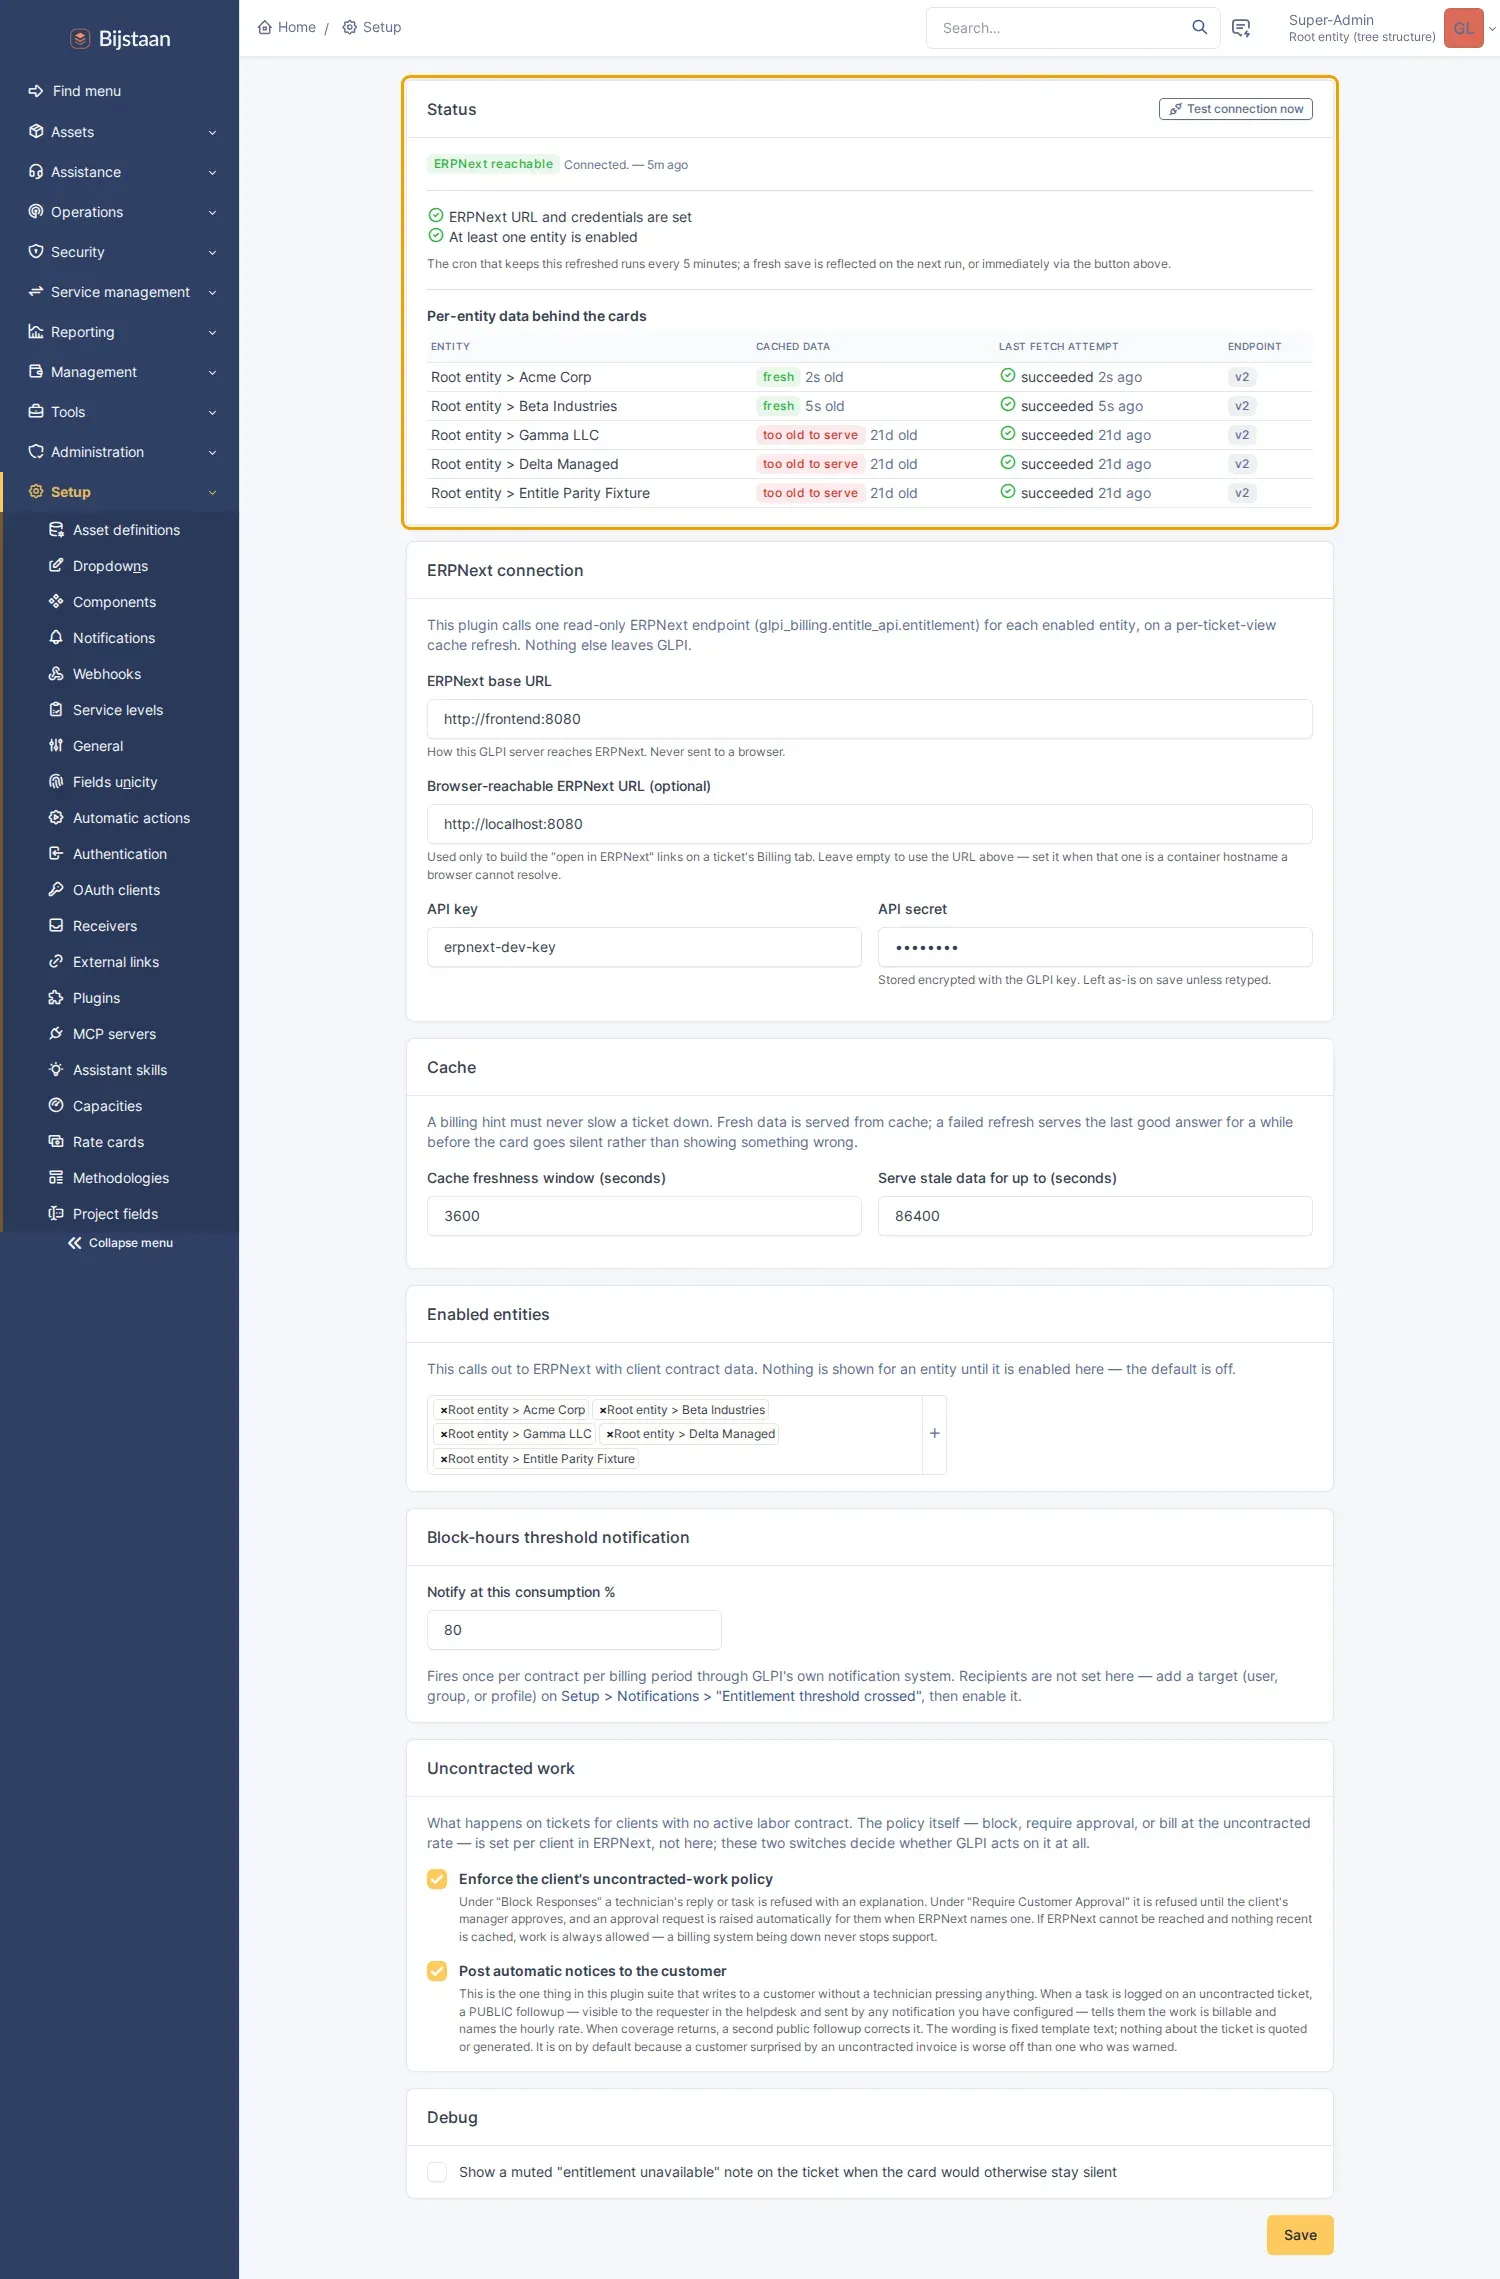Image resolution: width=1500 pixels, height=2279 pixels.
Task: Click the search magnifier icon
Action: point(1199,28)
